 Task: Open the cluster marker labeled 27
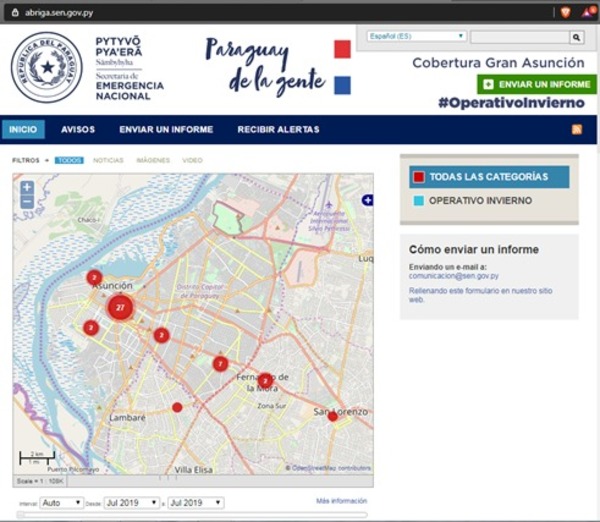click(x=120, y=307)
